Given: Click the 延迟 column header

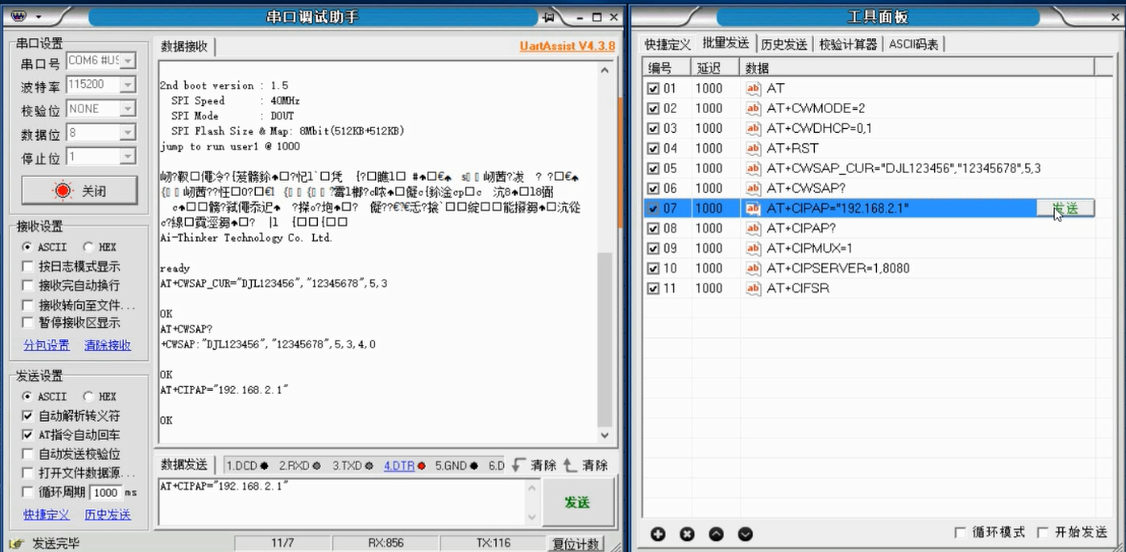Looking at the screenshot, I should click(715, 68).
